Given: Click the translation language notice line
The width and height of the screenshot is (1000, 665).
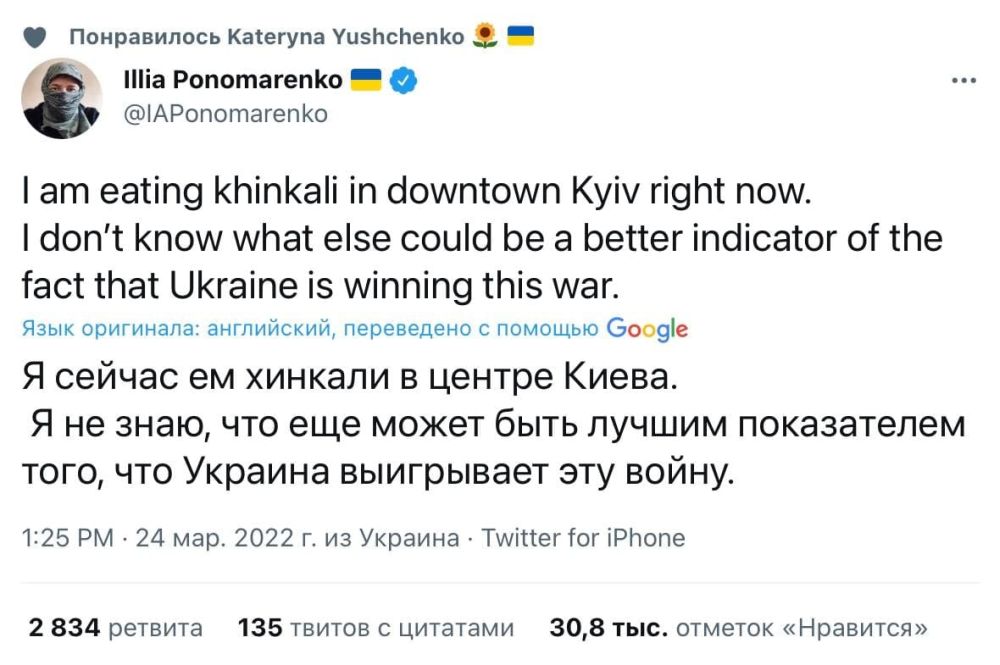Looking at the screenshot, I should click(300, 329).
